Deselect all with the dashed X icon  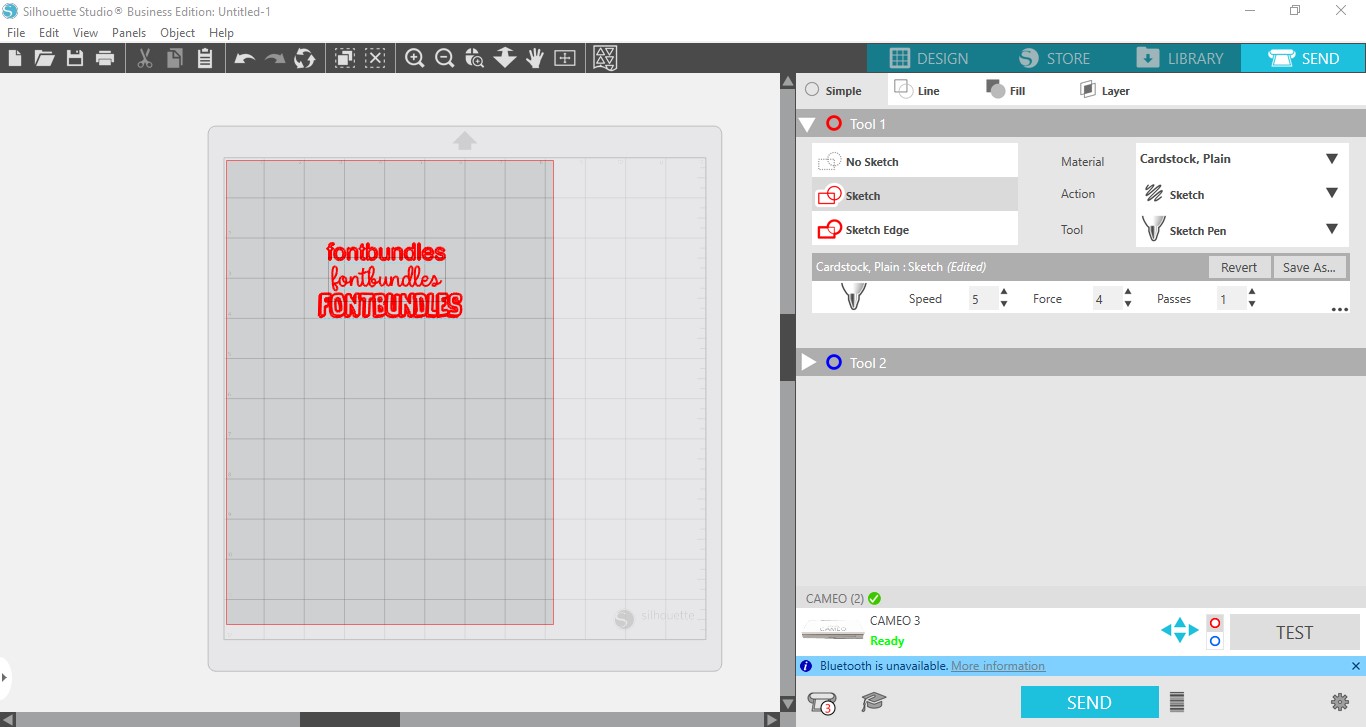coord(375,58)
